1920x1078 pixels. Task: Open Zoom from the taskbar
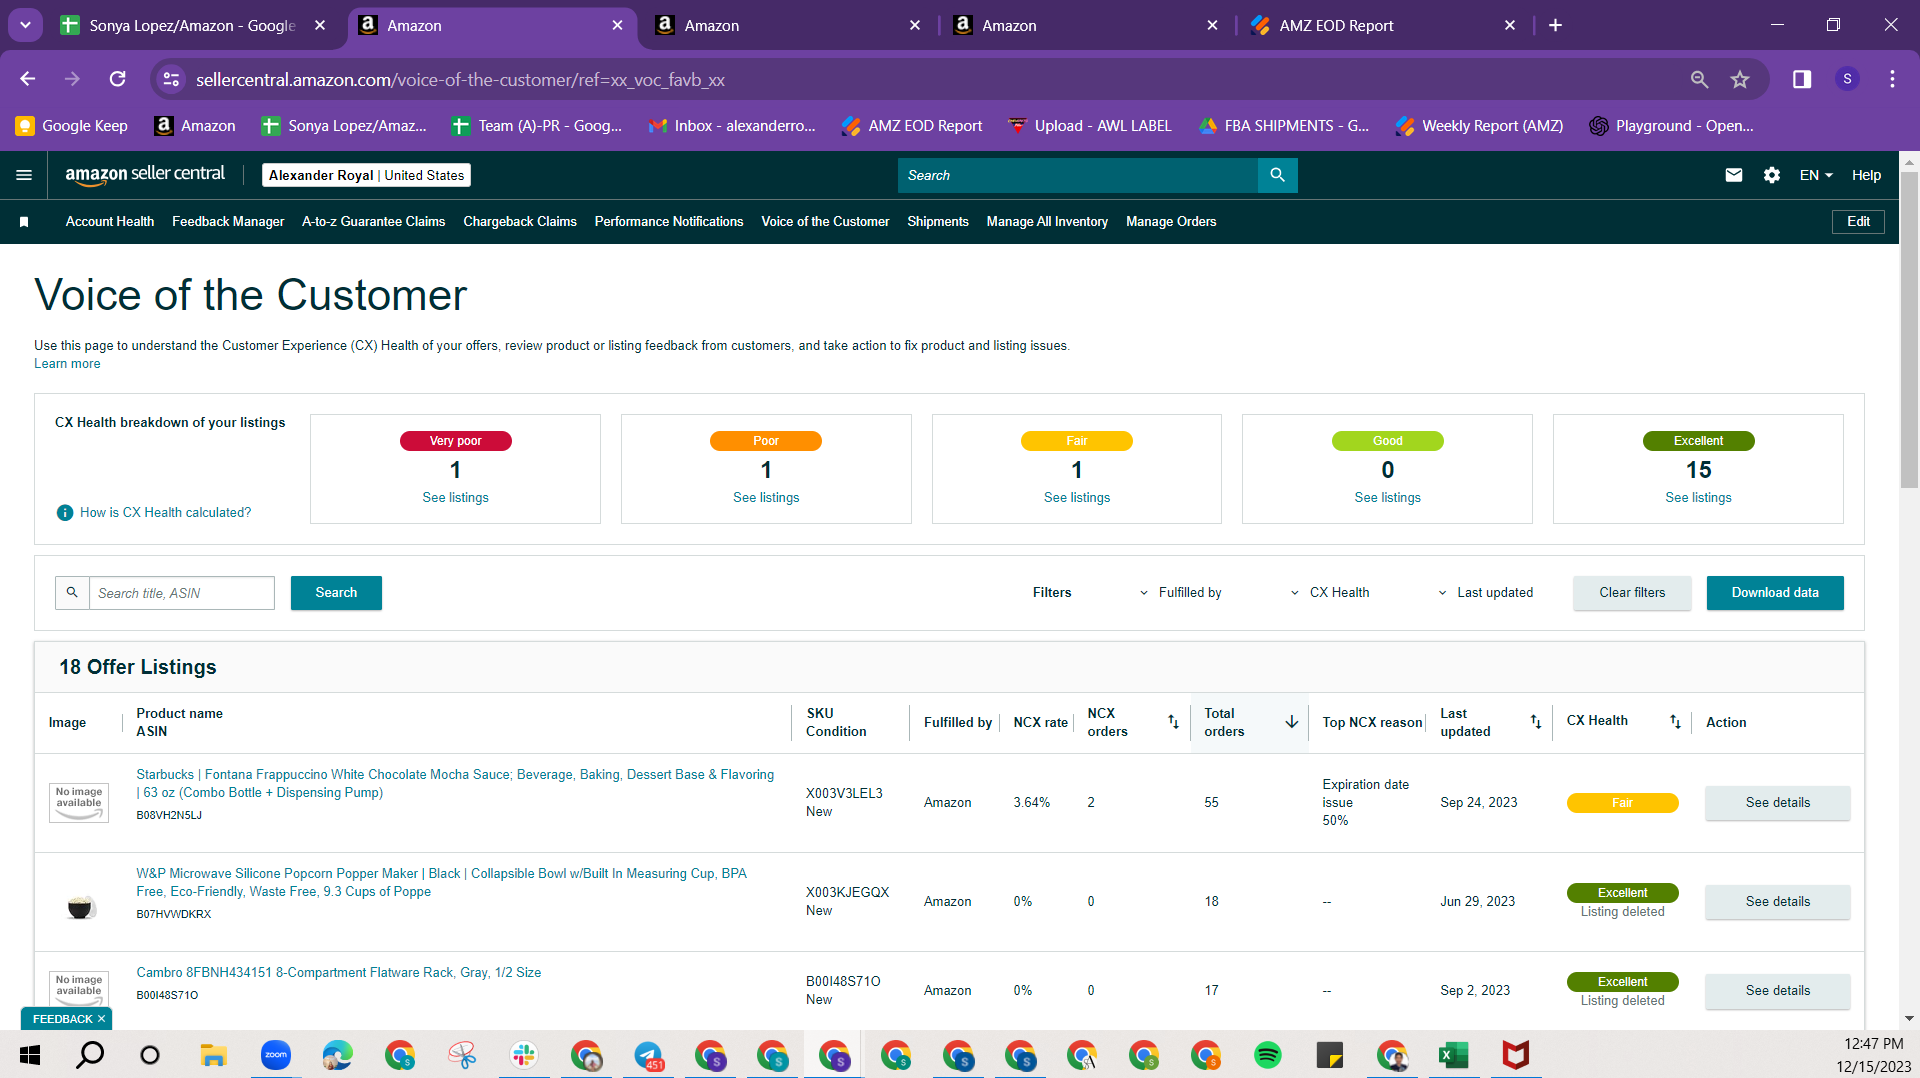pos(276,1055)
